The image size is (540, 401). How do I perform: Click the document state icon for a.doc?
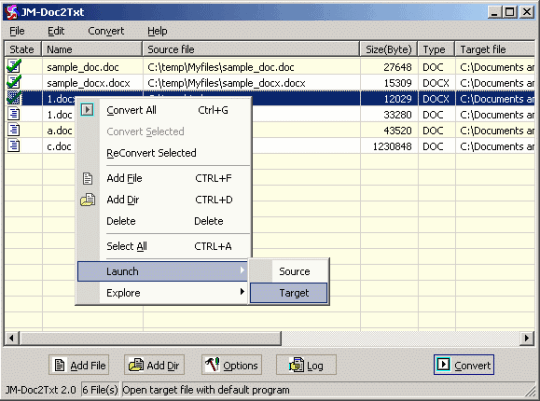coord(13,130)
